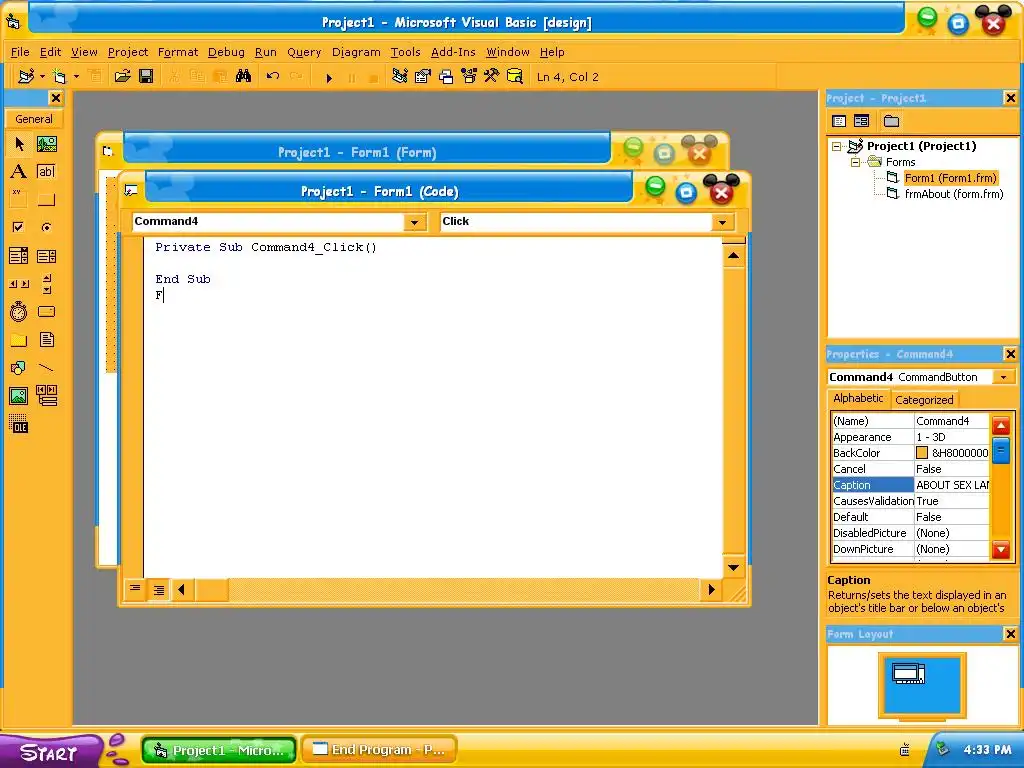1024x768 pixels.
Task: Switch to End Program taskbar window
Action: click(379, 750)
